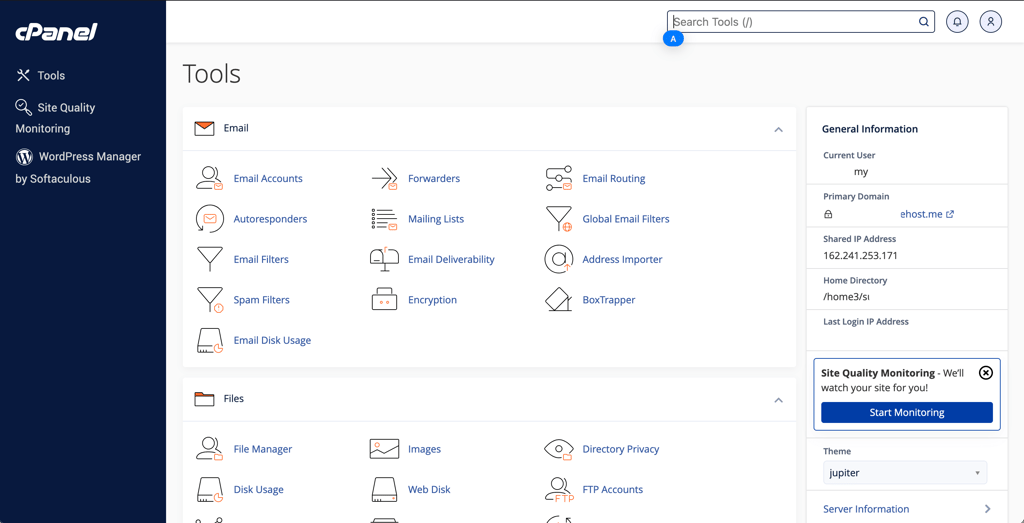The width and height of the screenshot is (1024, 523).
Task: Click the search magnifier icon
Action: [x=924, y=22]
